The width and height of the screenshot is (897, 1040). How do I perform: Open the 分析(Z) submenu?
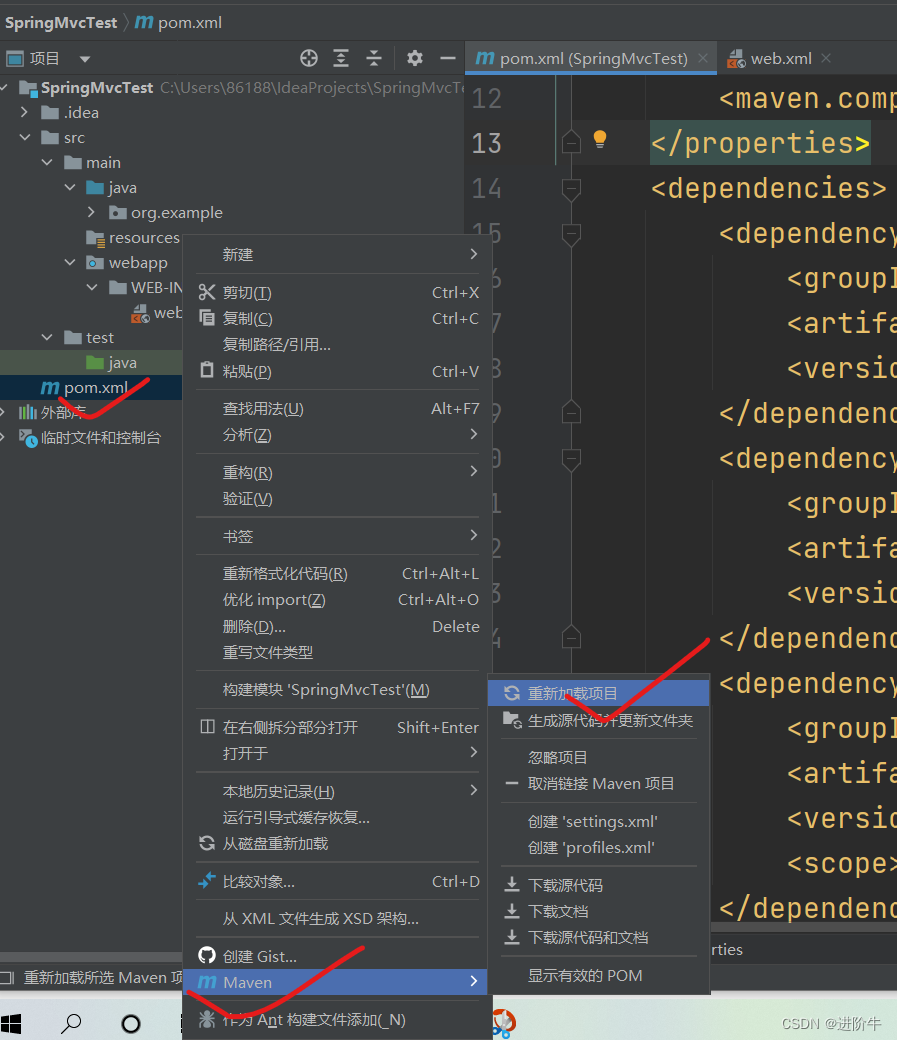coord(338,435)
